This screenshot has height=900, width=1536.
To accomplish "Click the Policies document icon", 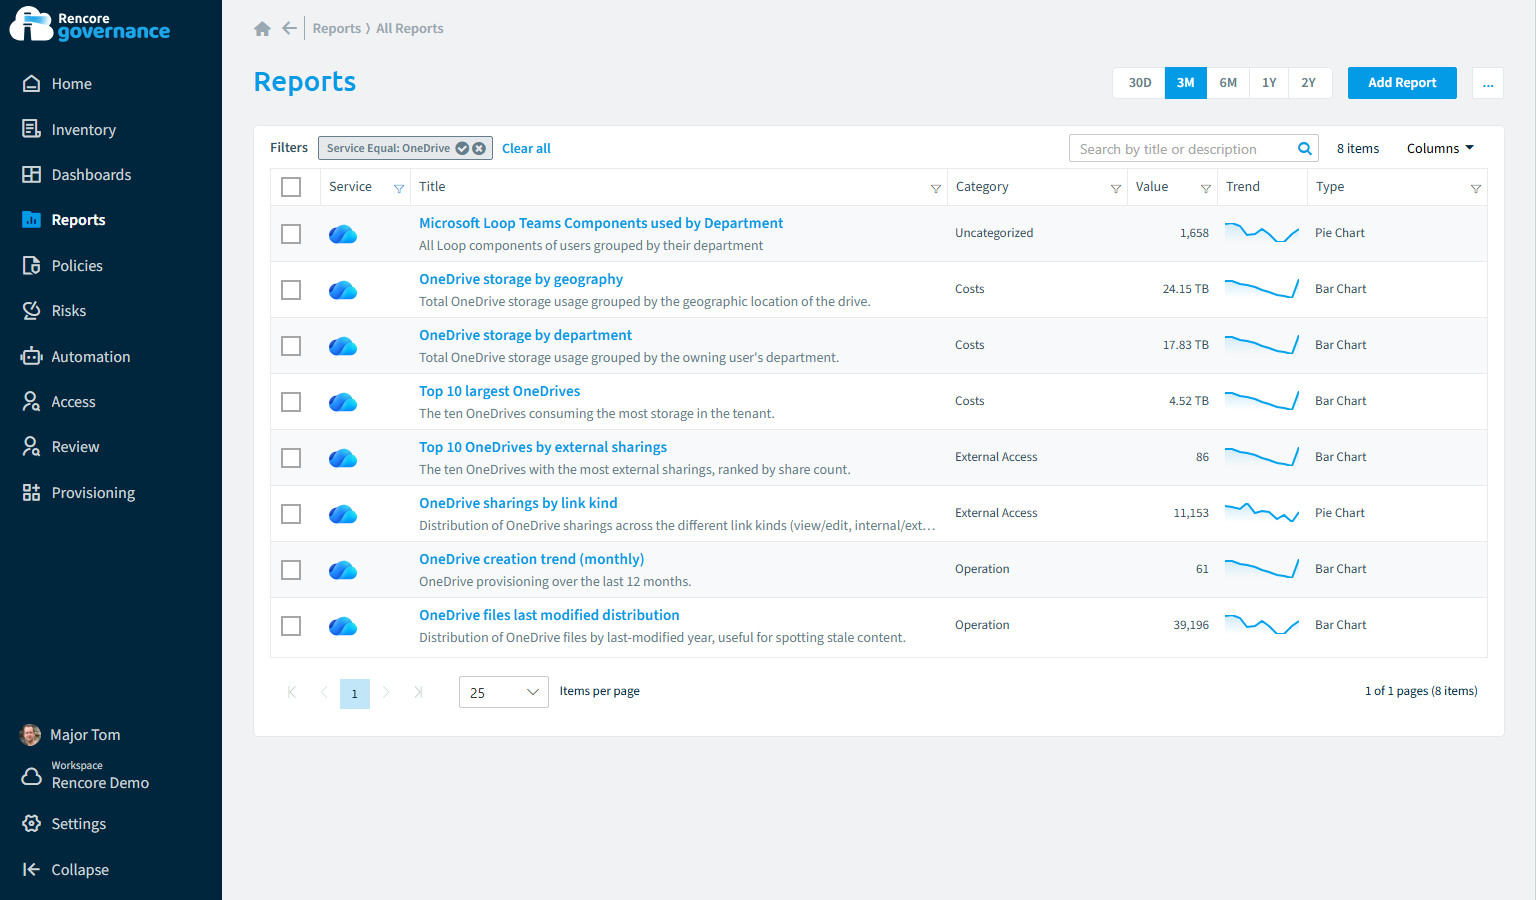I will pyautogui.click(x=32, y=265).
